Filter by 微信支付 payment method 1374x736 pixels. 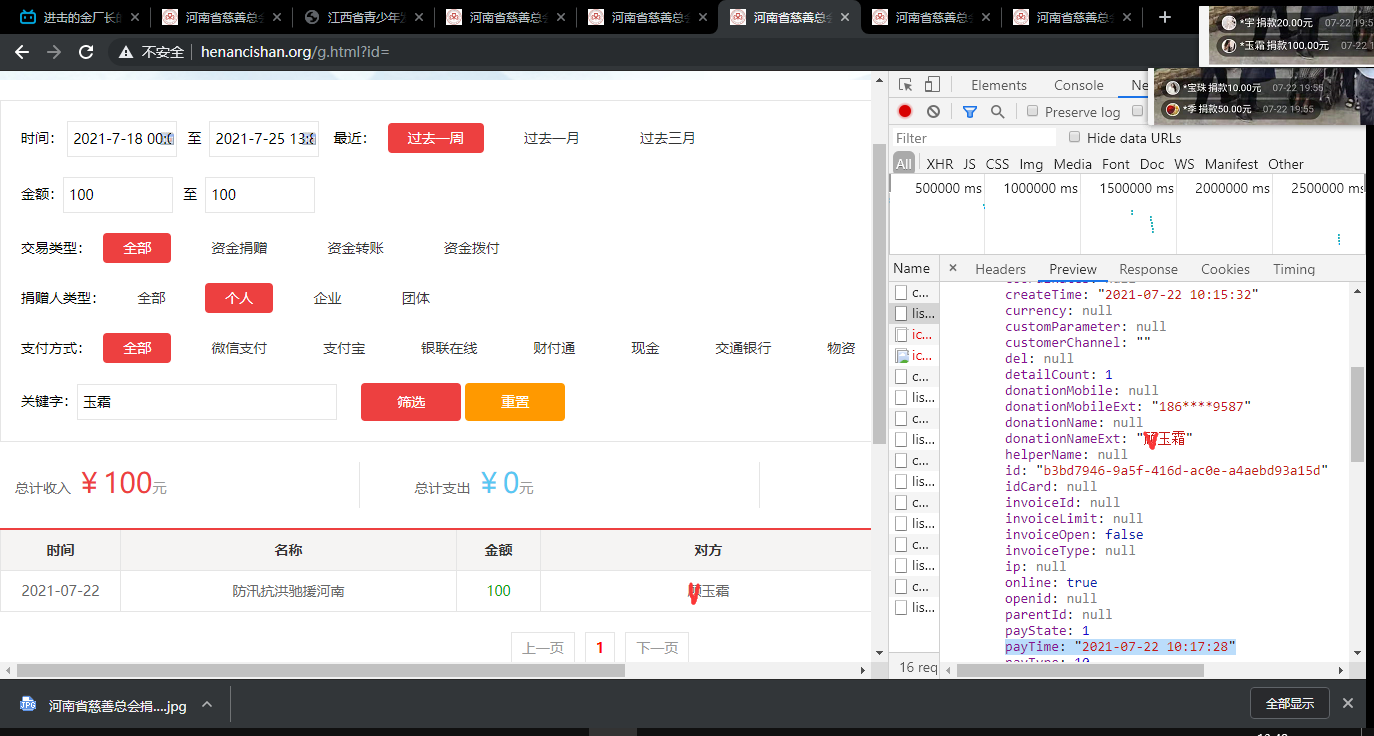[239, 348]
